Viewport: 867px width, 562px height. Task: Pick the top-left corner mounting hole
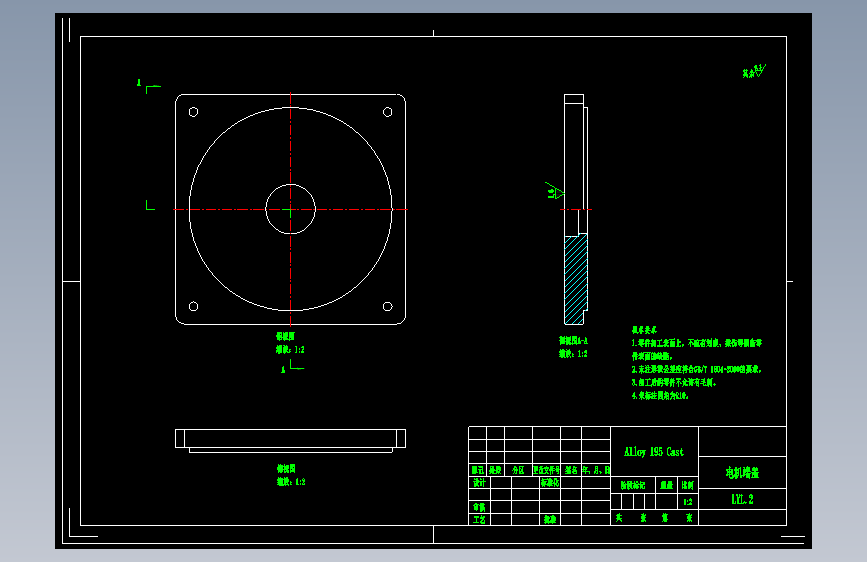point(194,112)
